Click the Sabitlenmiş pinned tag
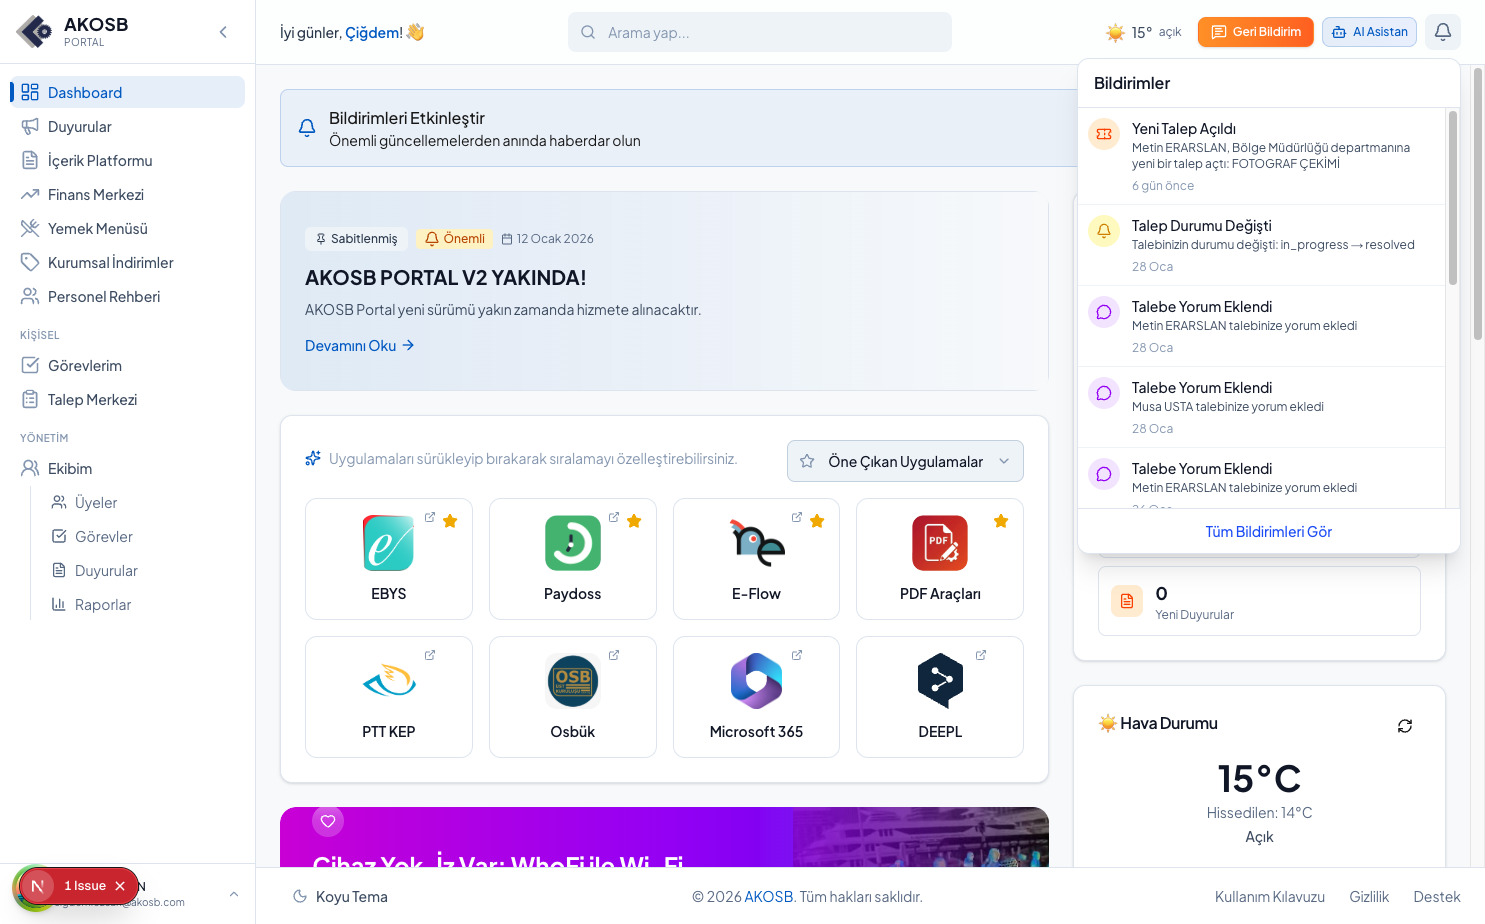This screenshot has height=924, width=1485. pyautogui.click(x=356, y=238)
